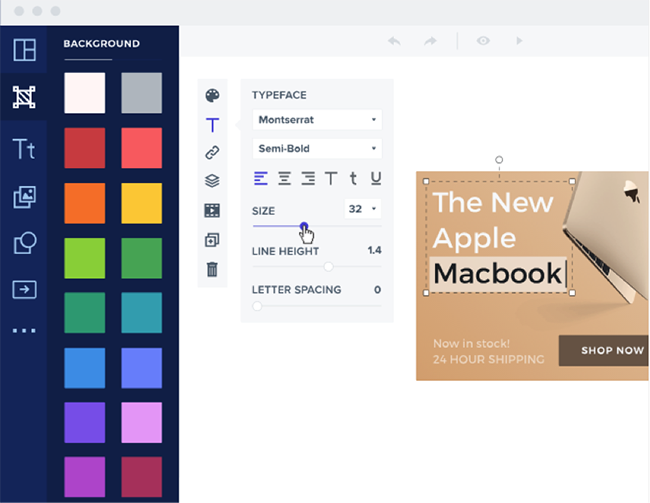
Task: Click the duplicate element icon
Action: tap(212, 240)
